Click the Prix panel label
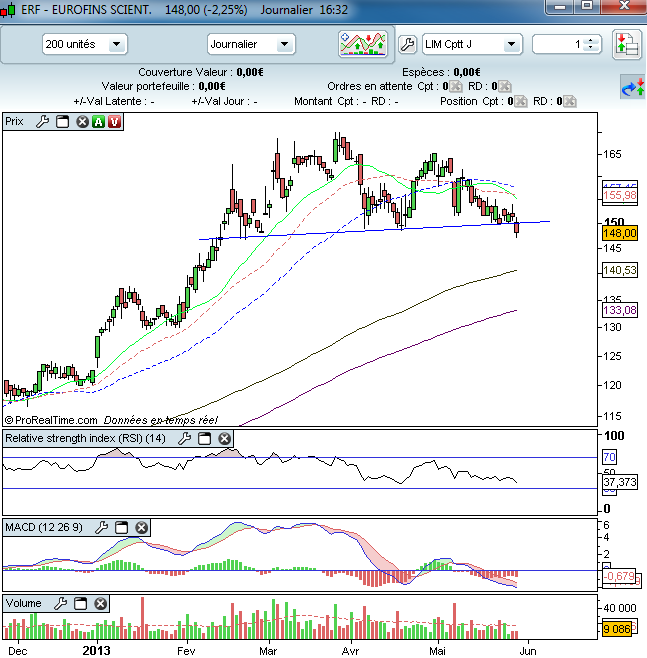 (15, 121)
